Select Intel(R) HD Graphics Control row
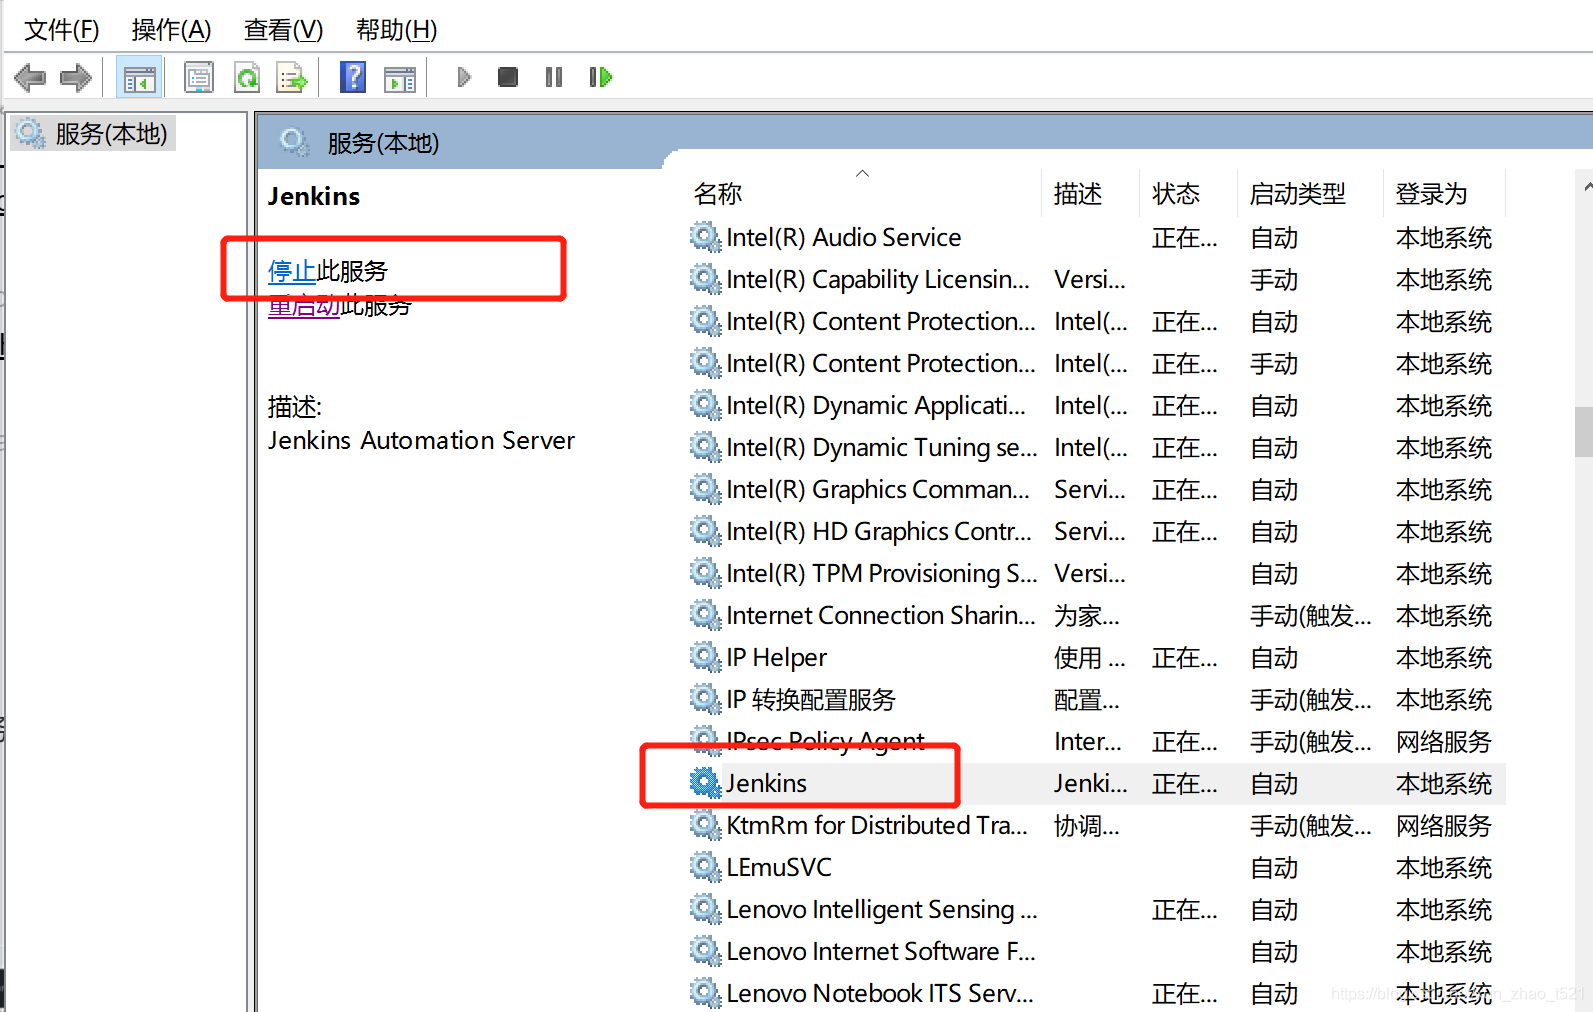Screen dimensions: 1593x1012 (x=1096, y=531)
